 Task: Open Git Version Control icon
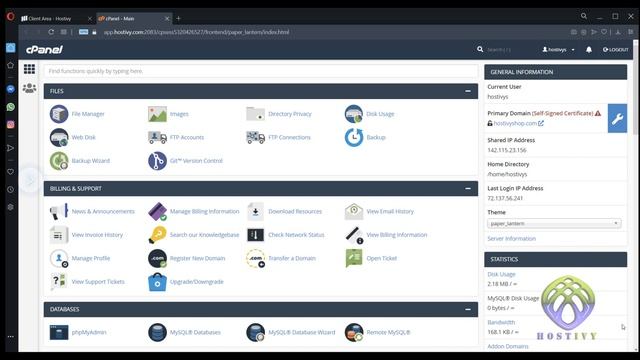(x=157, y=161)
